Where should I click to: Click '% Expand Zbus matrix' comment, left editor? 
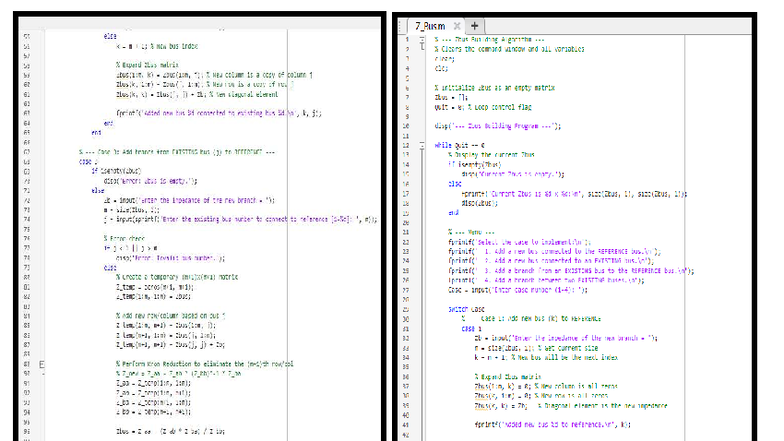point(147,65)
